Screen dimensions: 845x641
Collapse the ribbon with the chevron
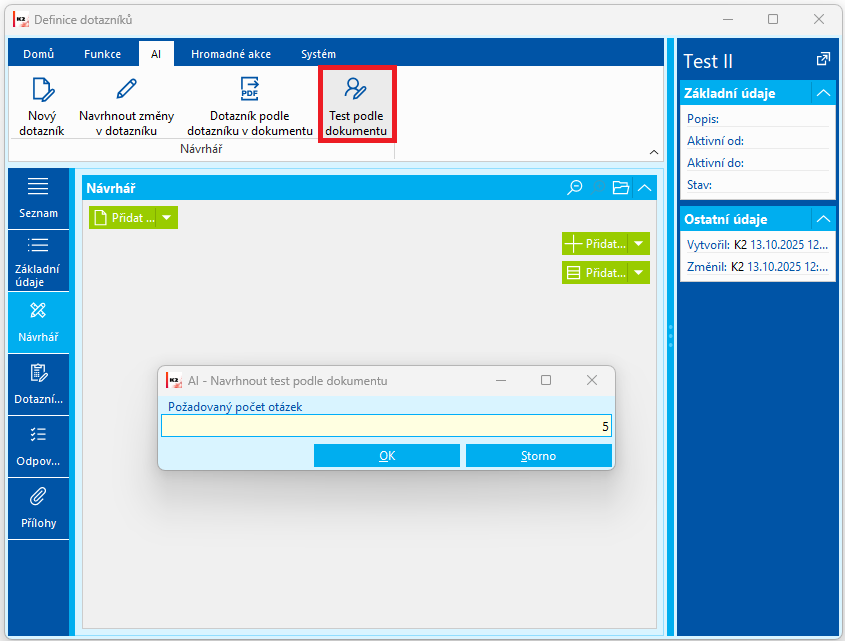(654, 152)
